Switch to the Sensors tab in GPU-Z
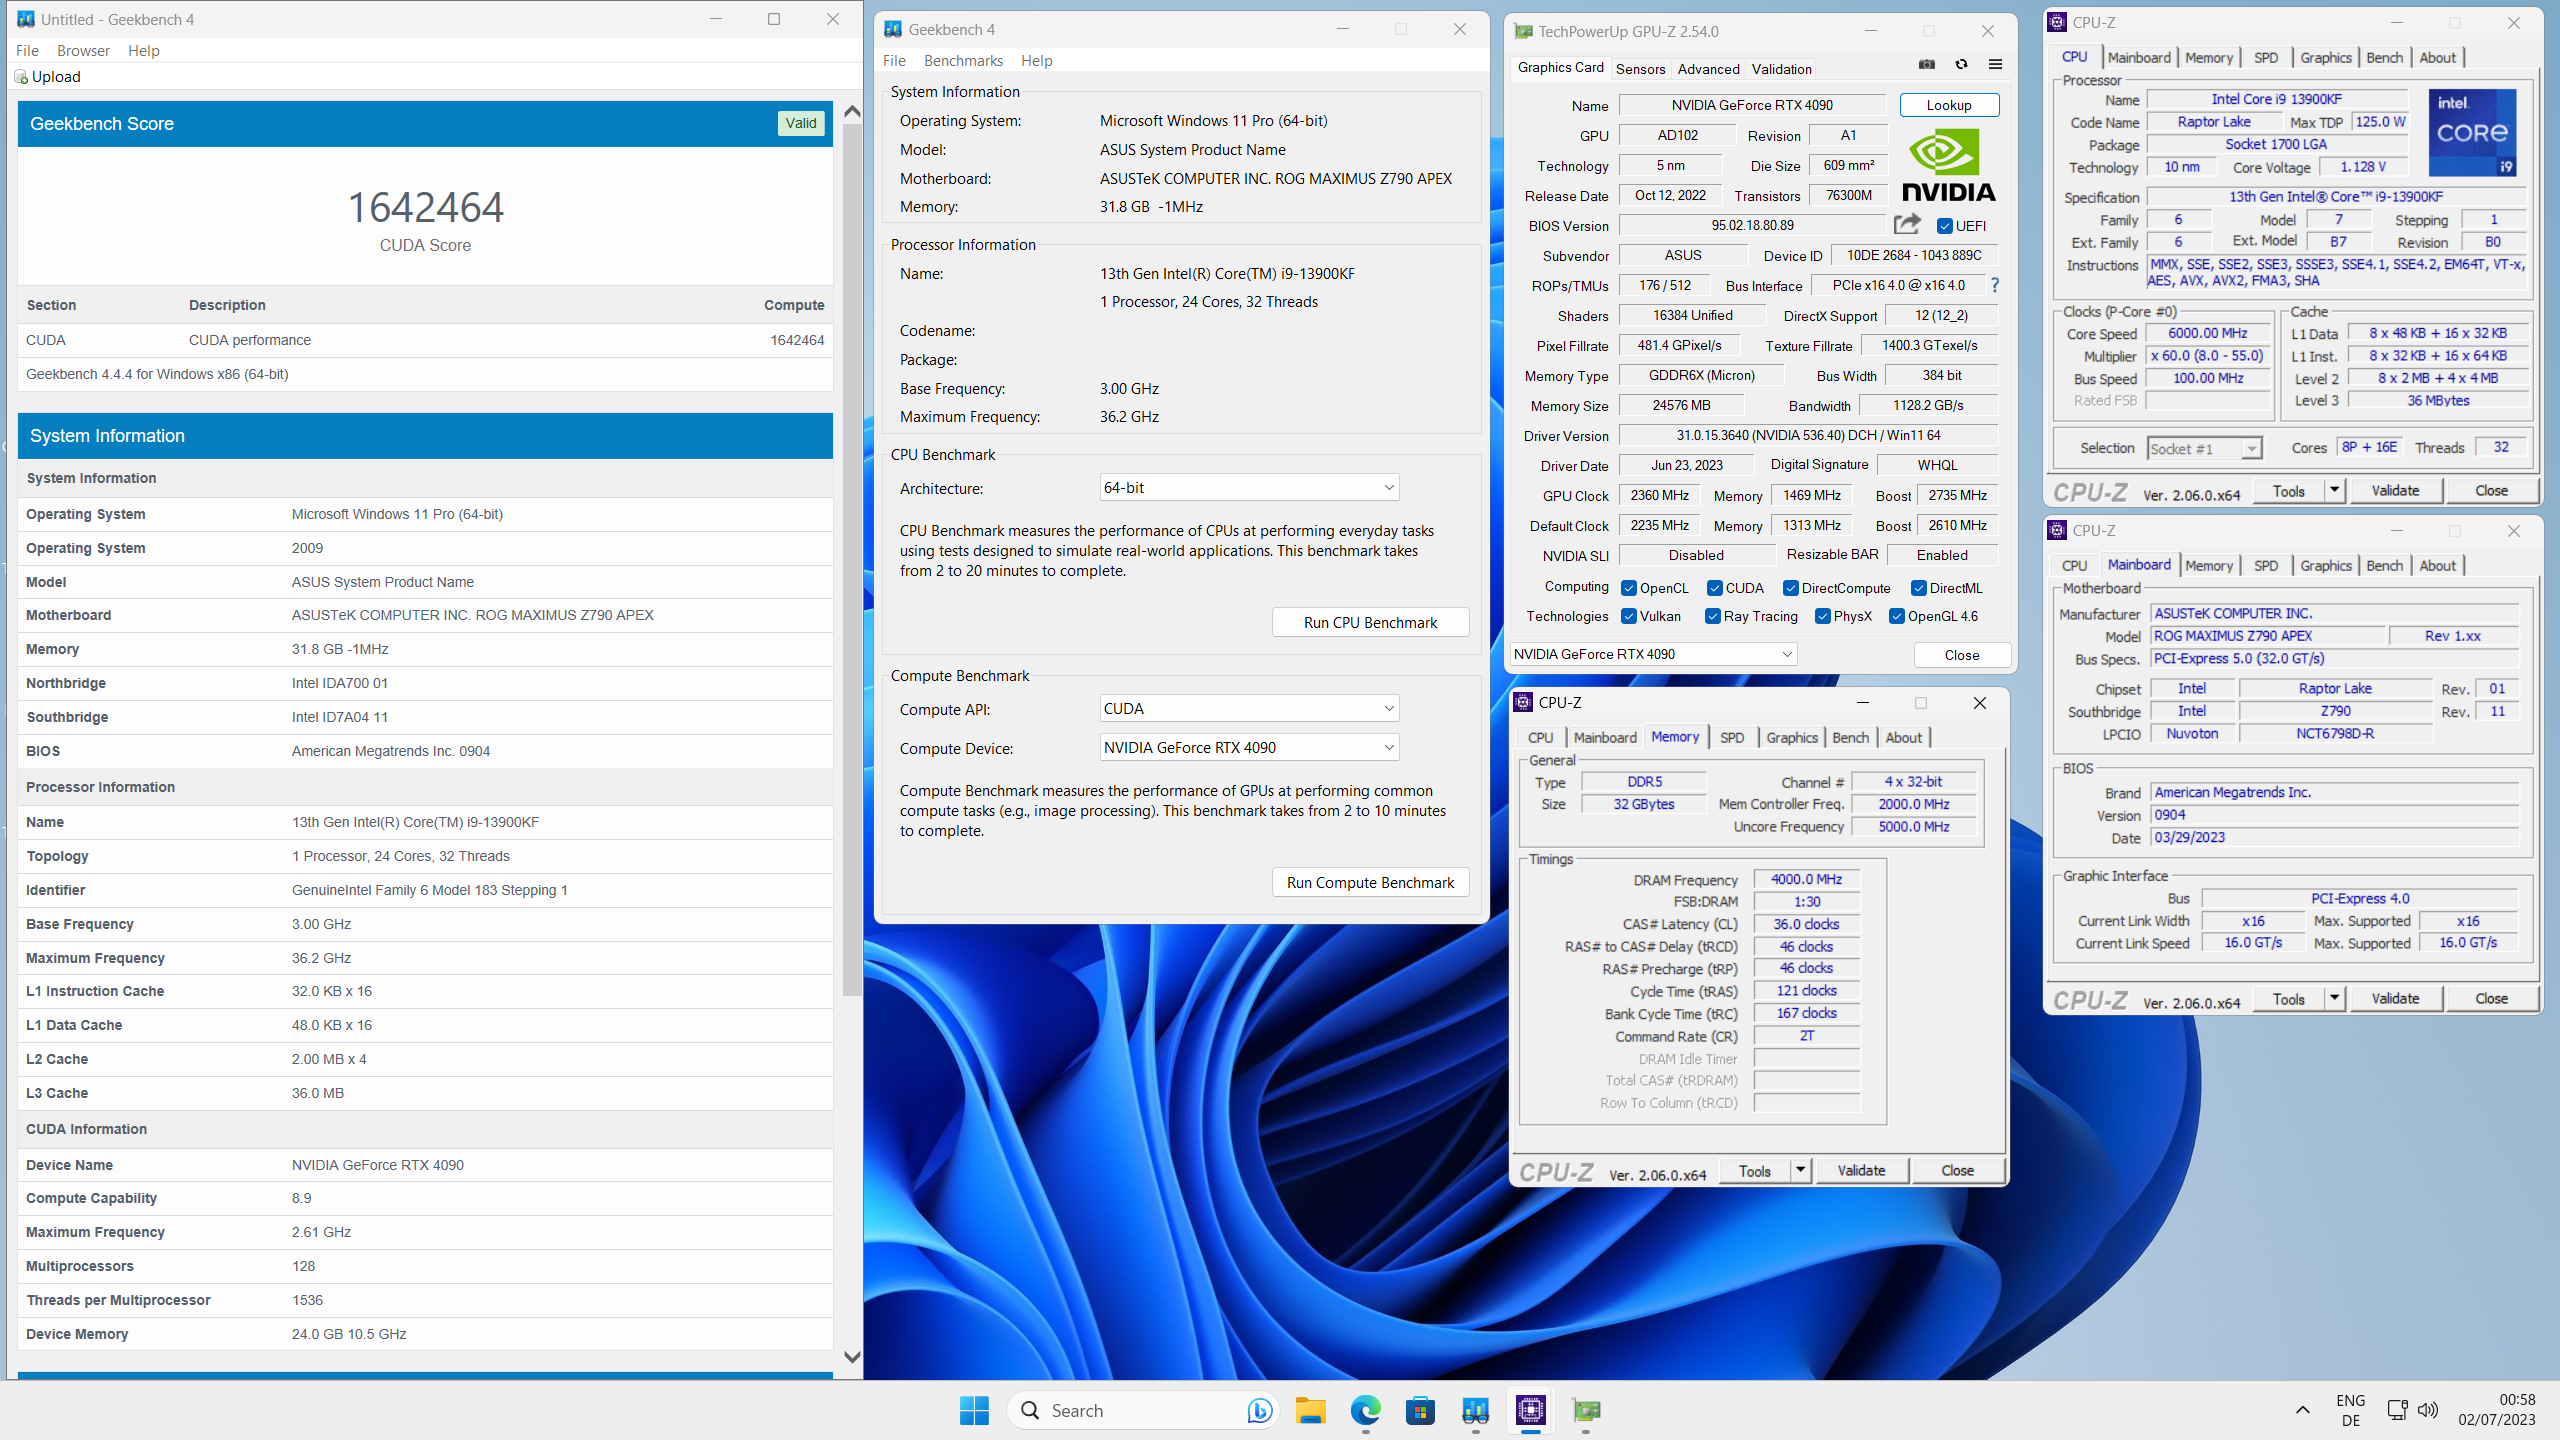Screen dimensions: 2560x1440 point(1640,68)
